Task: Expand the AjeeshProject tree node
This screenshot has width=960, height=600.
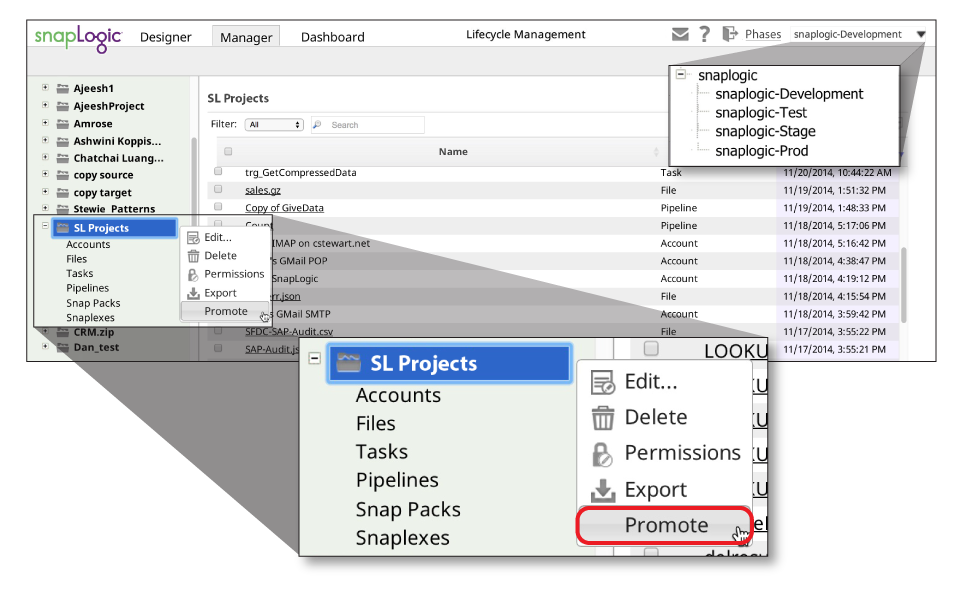Action: click(x=45, y=105)
